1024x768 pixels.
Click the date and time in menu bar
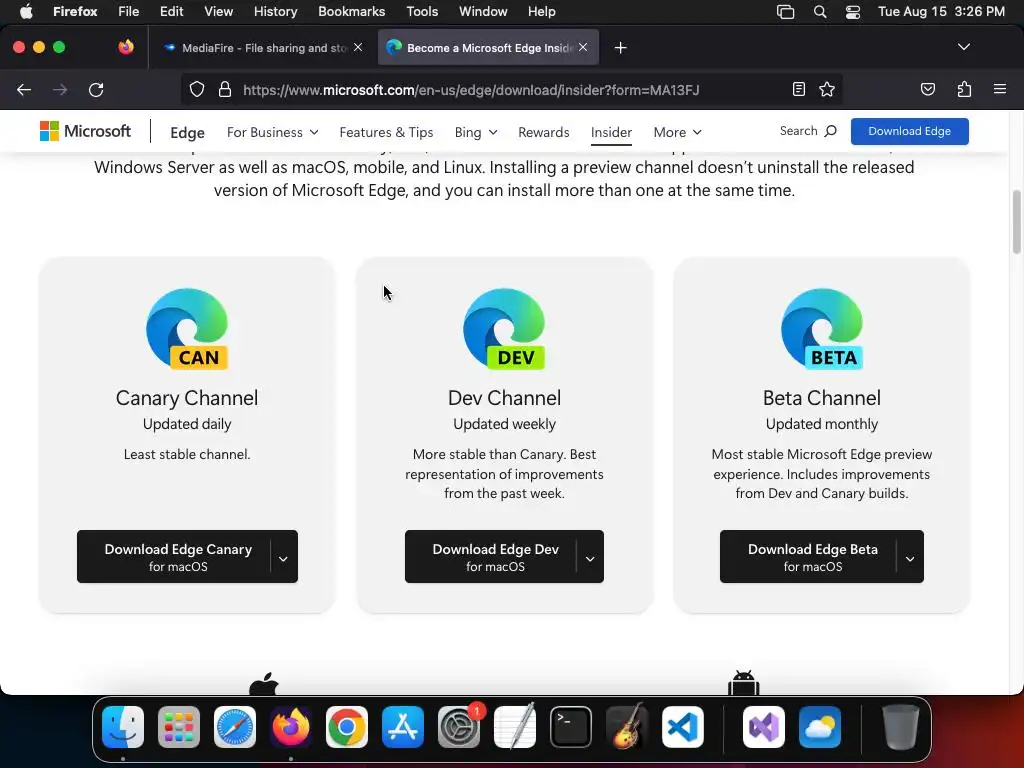click(941, 12)
